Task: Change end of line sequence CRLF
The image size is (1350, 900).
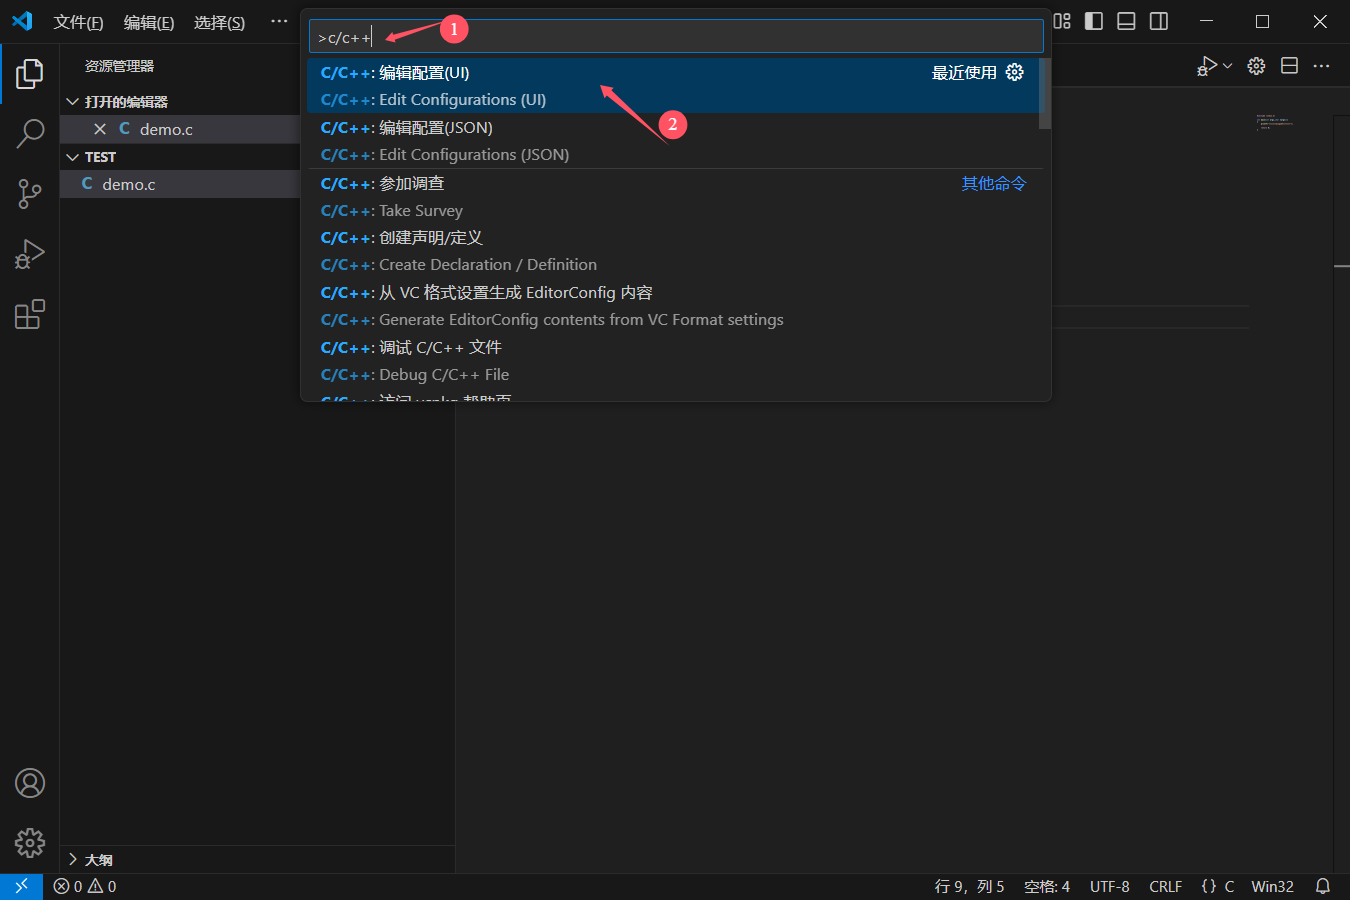Action: (1165, 886)
